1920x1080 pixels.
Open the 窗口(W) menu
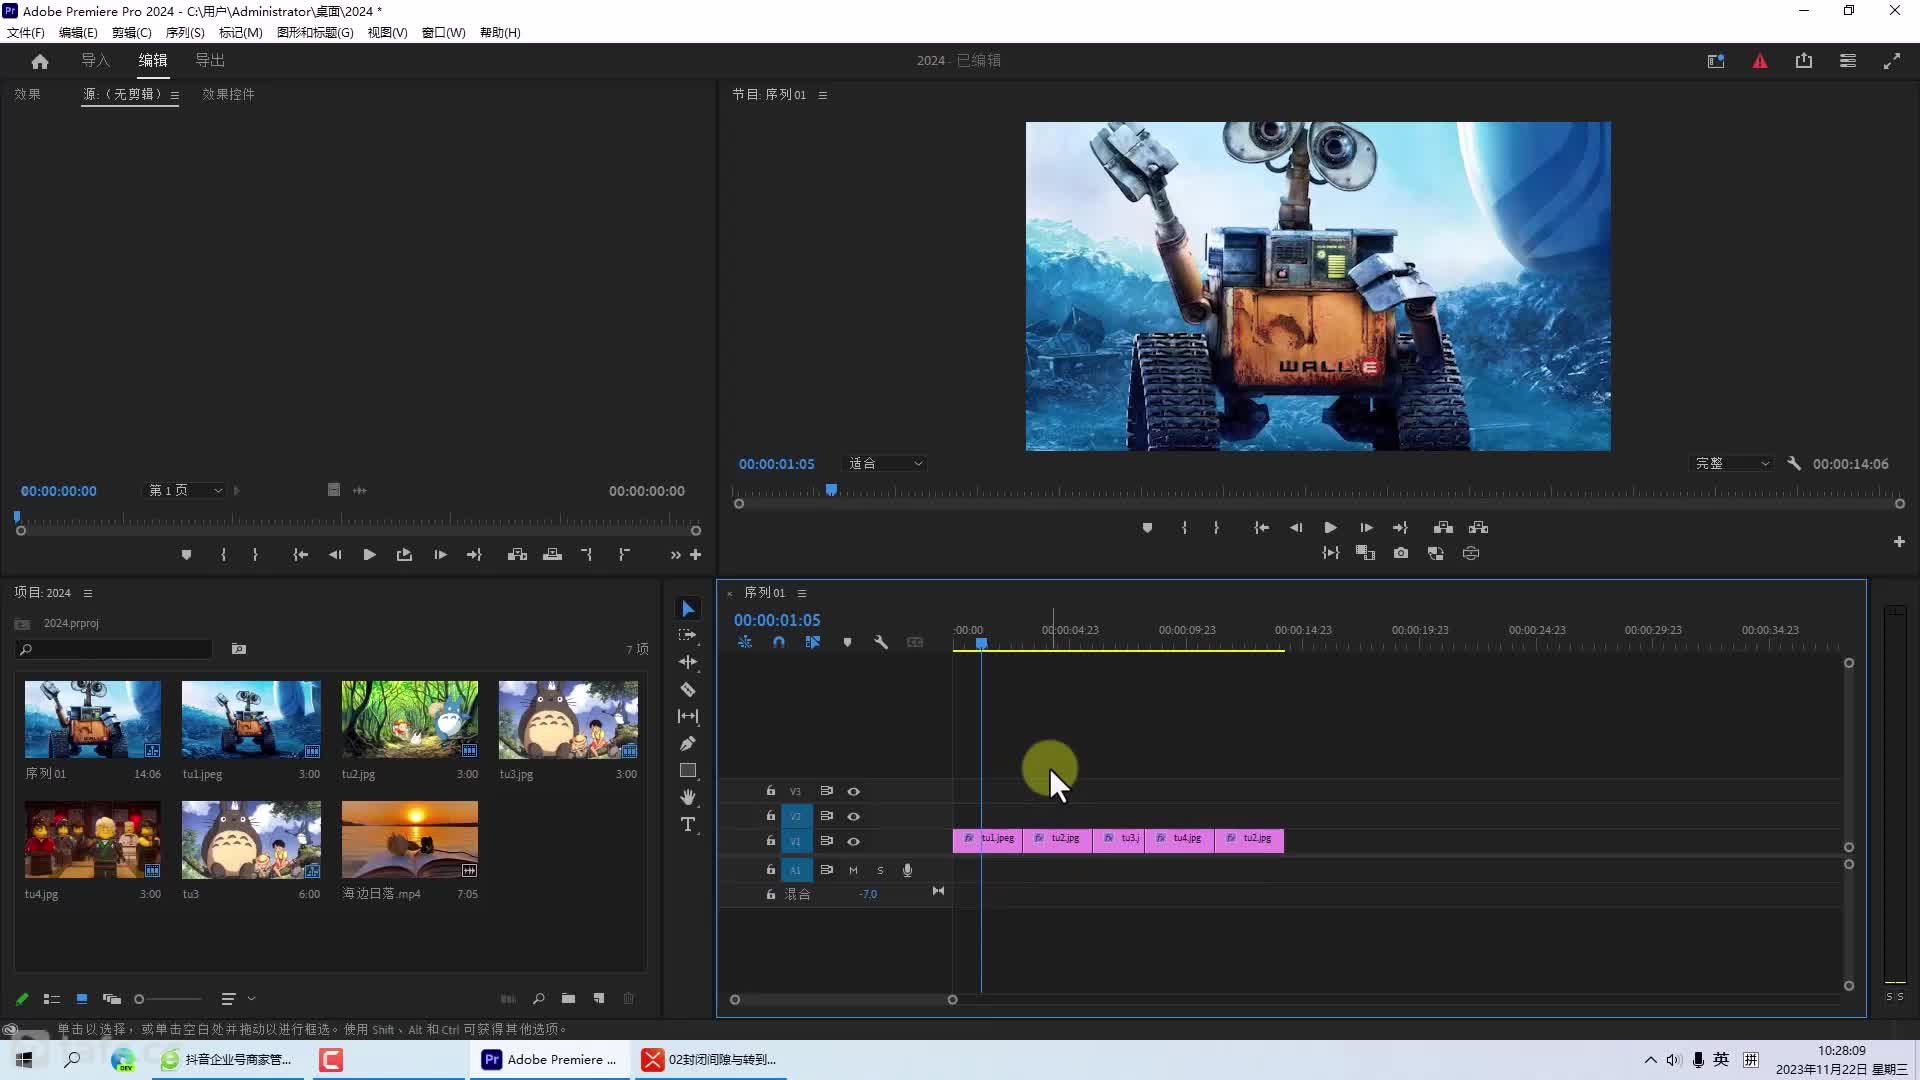(x=444, y=32)
